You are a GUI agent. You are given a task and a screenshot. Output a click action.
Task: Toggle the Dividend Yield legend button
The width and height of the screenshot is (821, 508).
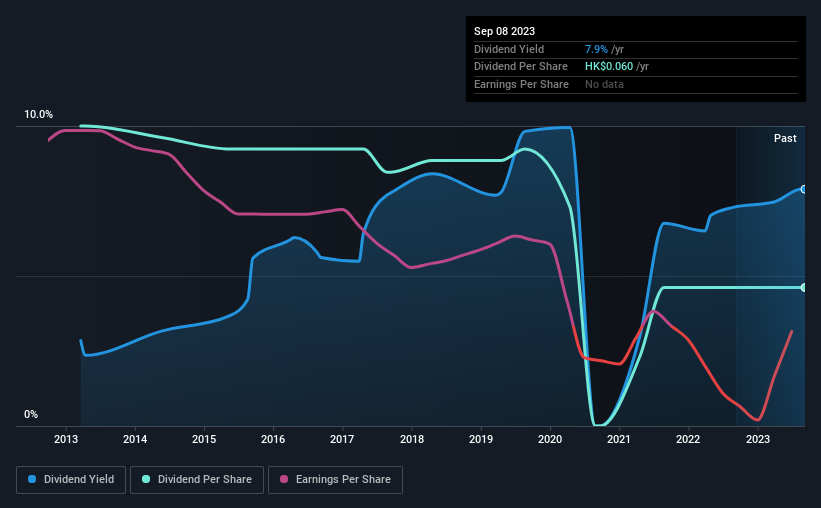(71, 480)
